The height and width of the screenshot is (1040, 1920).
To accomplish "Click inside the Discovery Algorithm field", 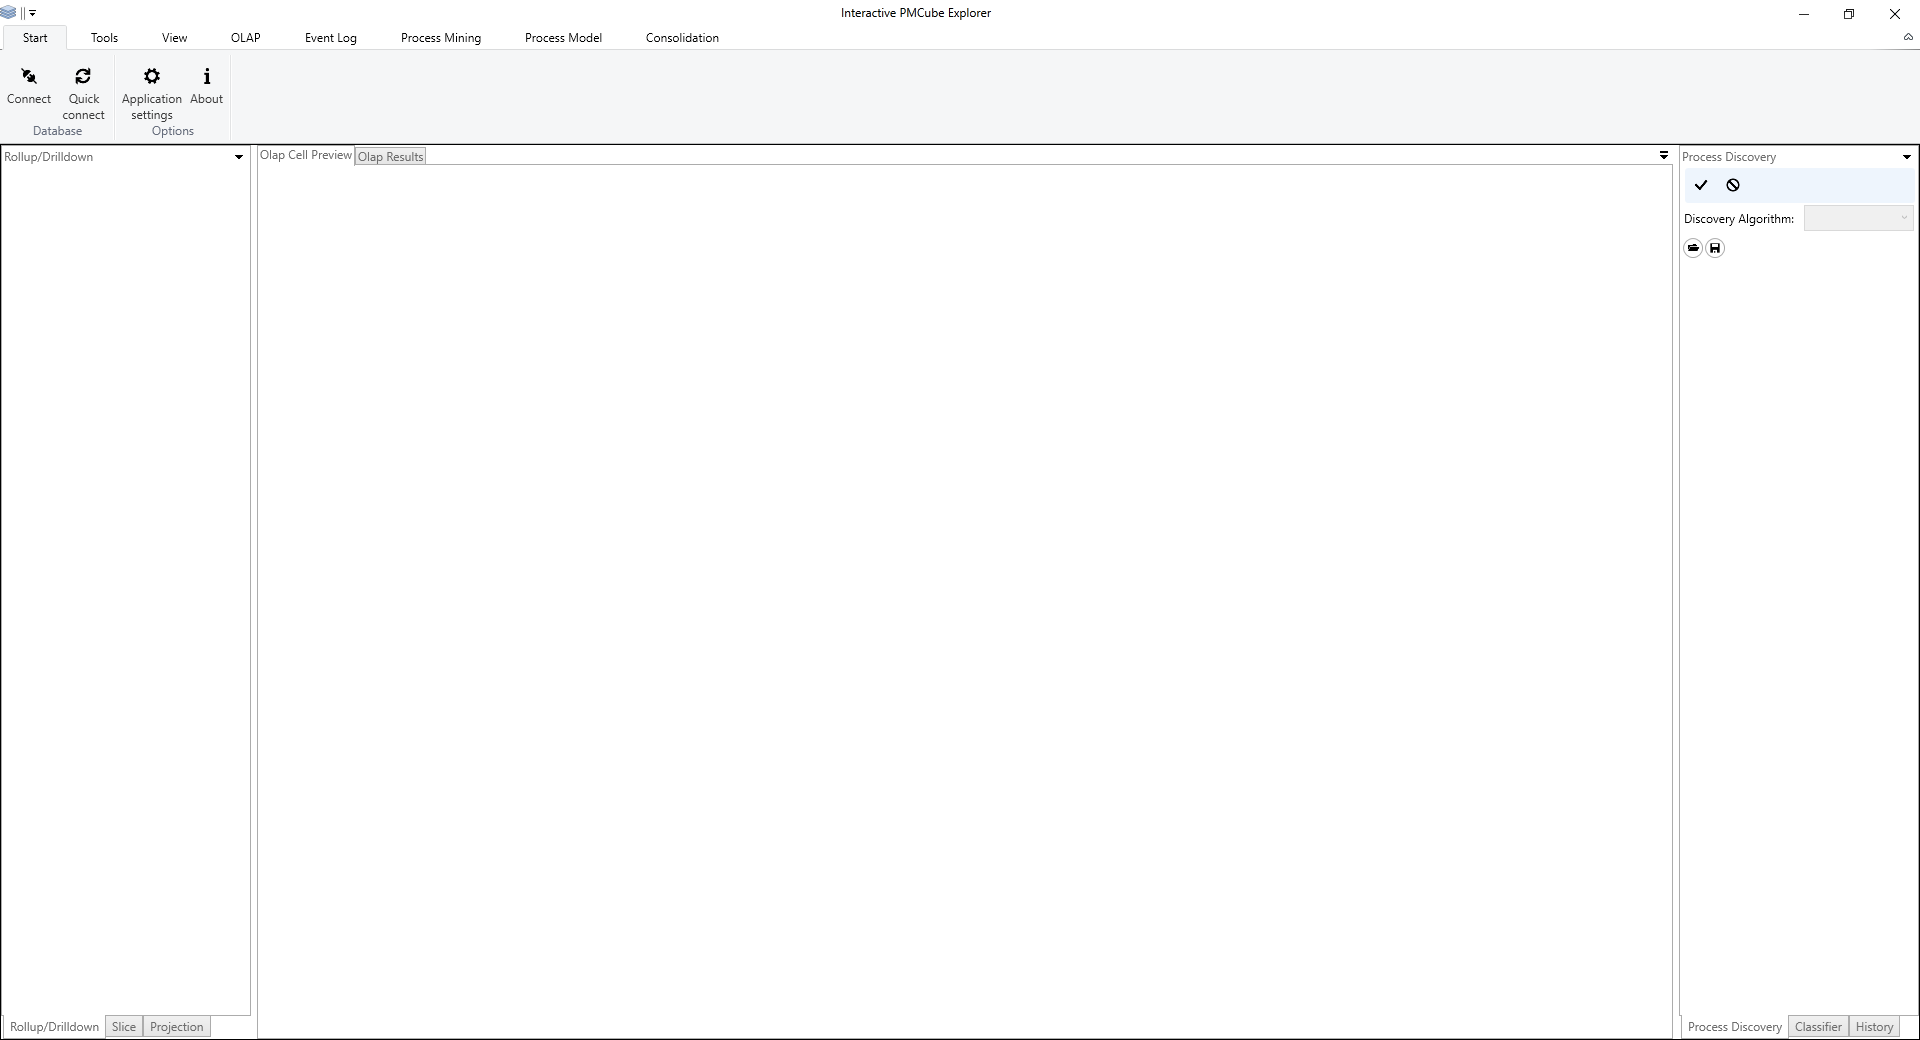I will coord(1855,218).
